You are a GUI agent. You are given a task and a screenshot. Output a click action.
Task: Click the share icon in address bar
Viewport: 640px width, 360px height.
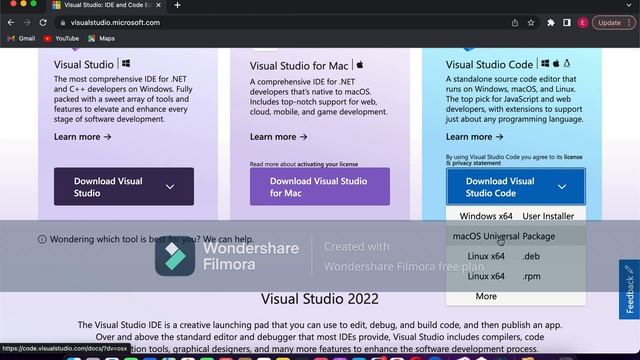515,23
